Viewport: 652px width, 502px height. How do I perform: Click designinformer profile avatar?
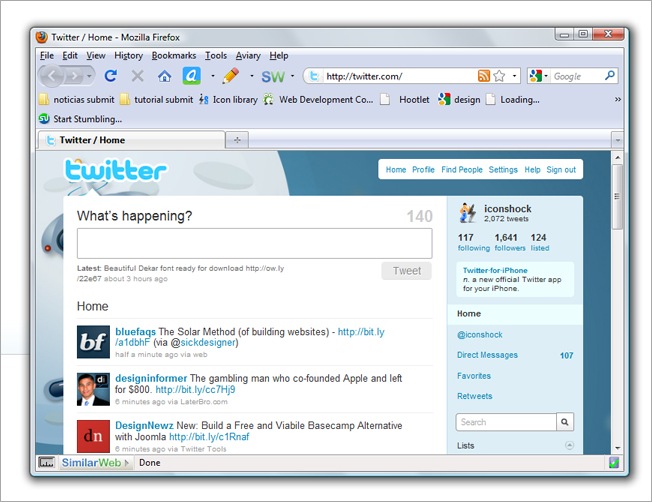click(93, 389)
